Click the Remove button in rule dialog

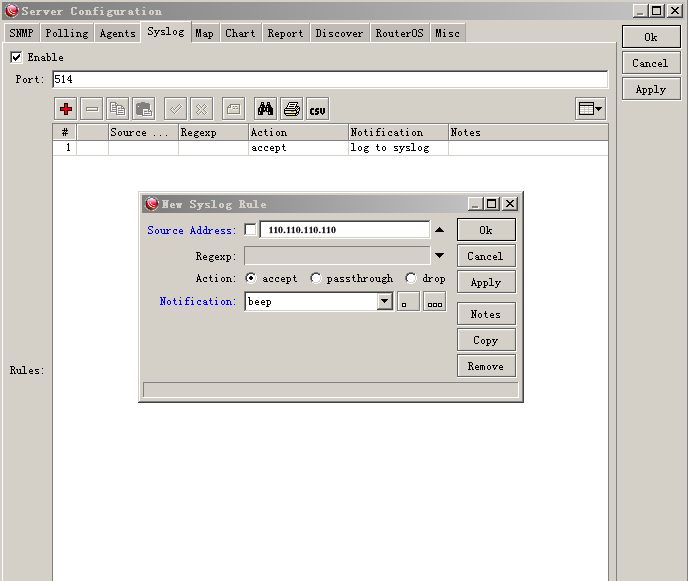(x=486, y=366)
